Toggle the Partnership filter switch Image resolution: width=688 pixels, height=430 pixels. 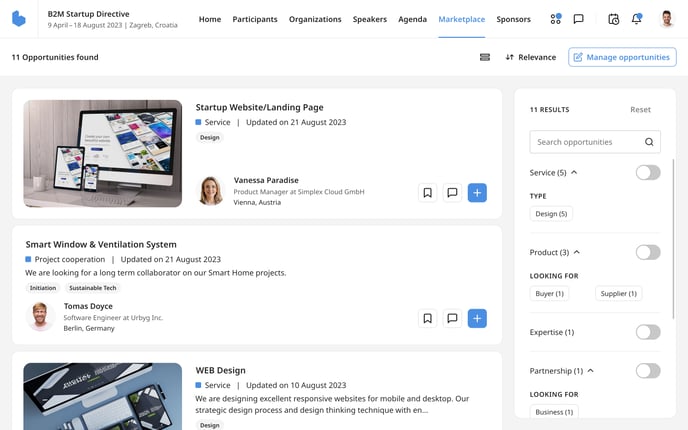648,371
